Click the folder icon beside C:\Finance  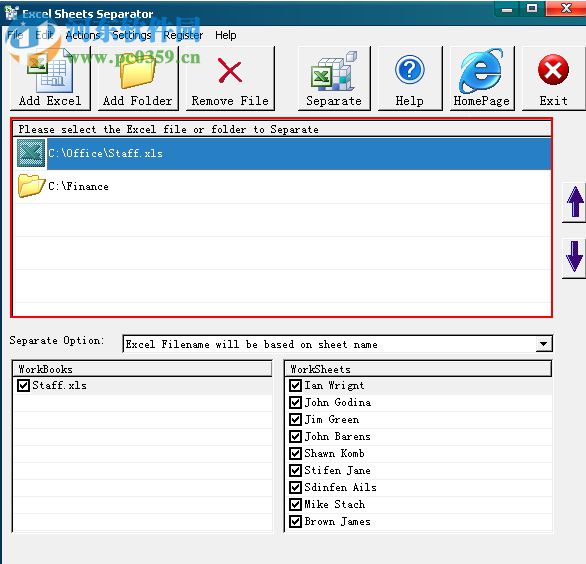point(31,186)
